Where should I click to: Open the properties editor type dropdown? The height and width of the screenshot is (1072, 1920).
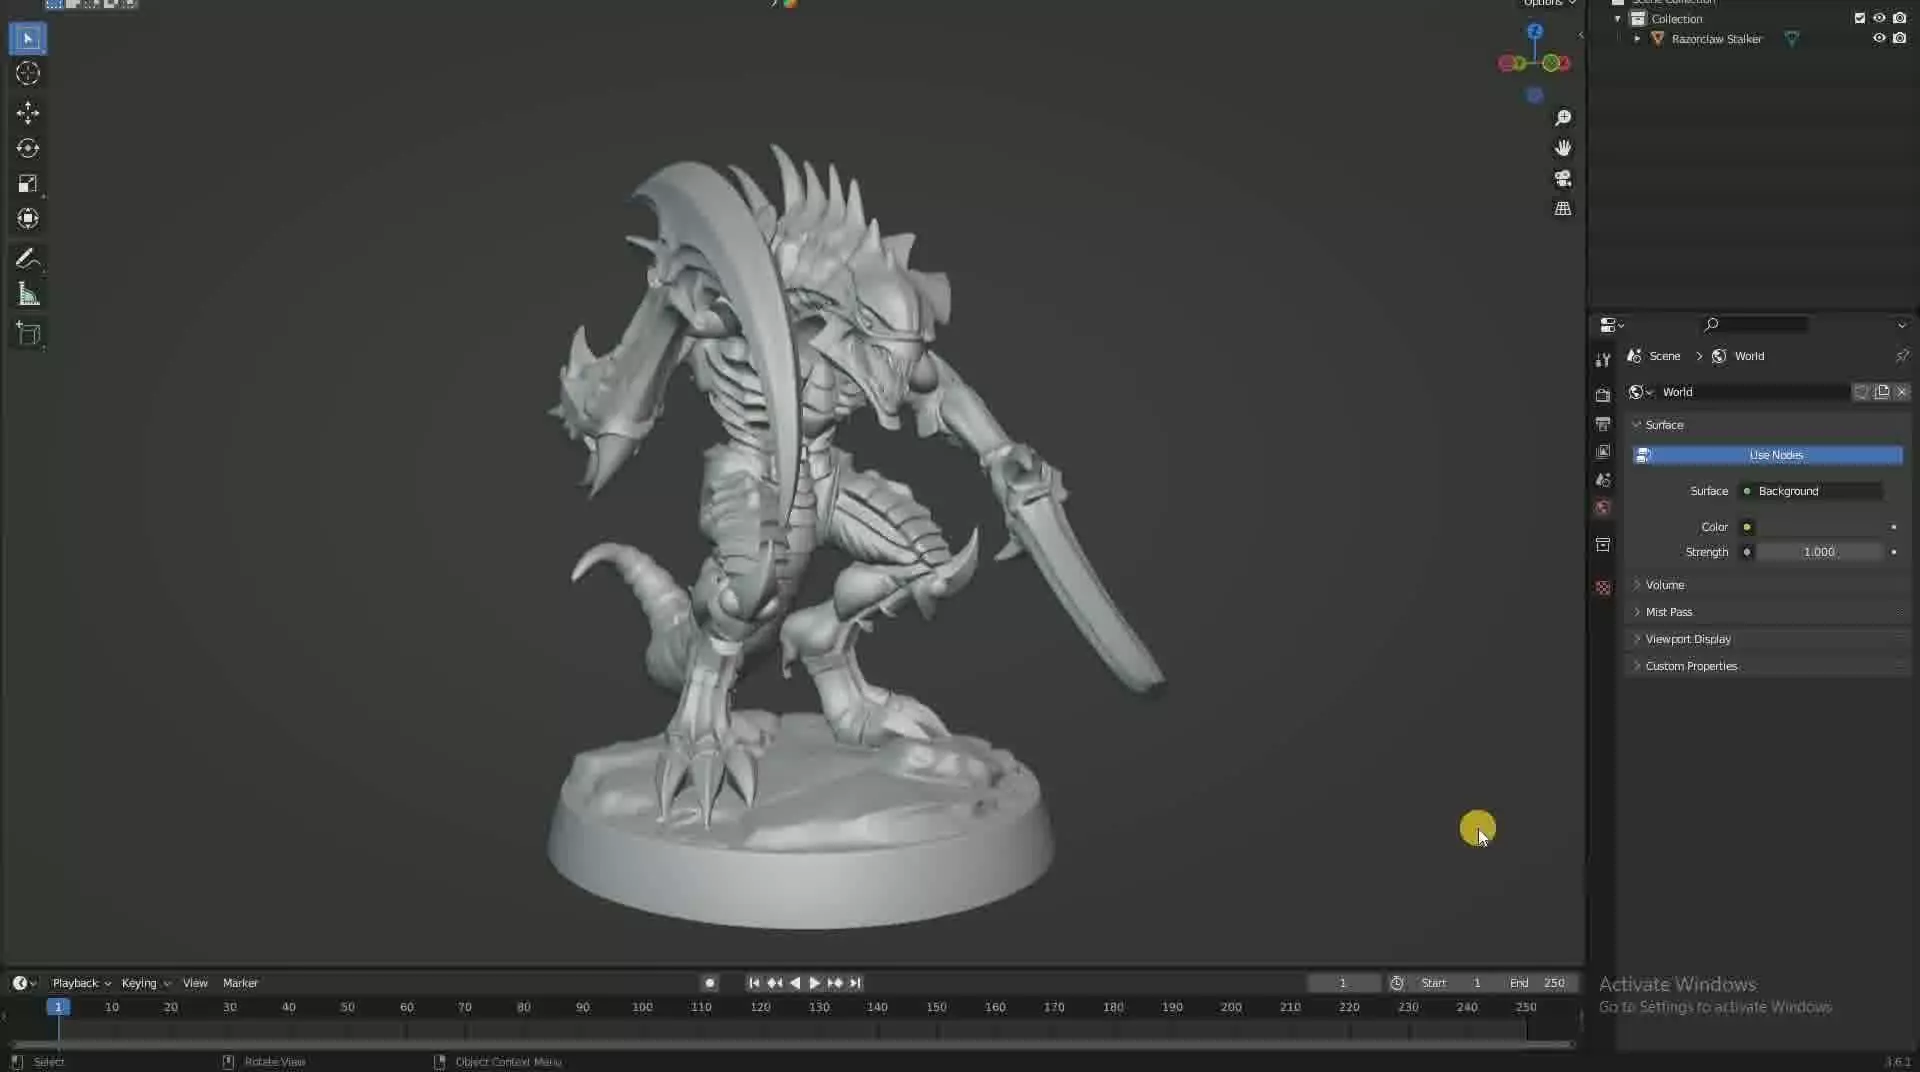[1612, 325]
